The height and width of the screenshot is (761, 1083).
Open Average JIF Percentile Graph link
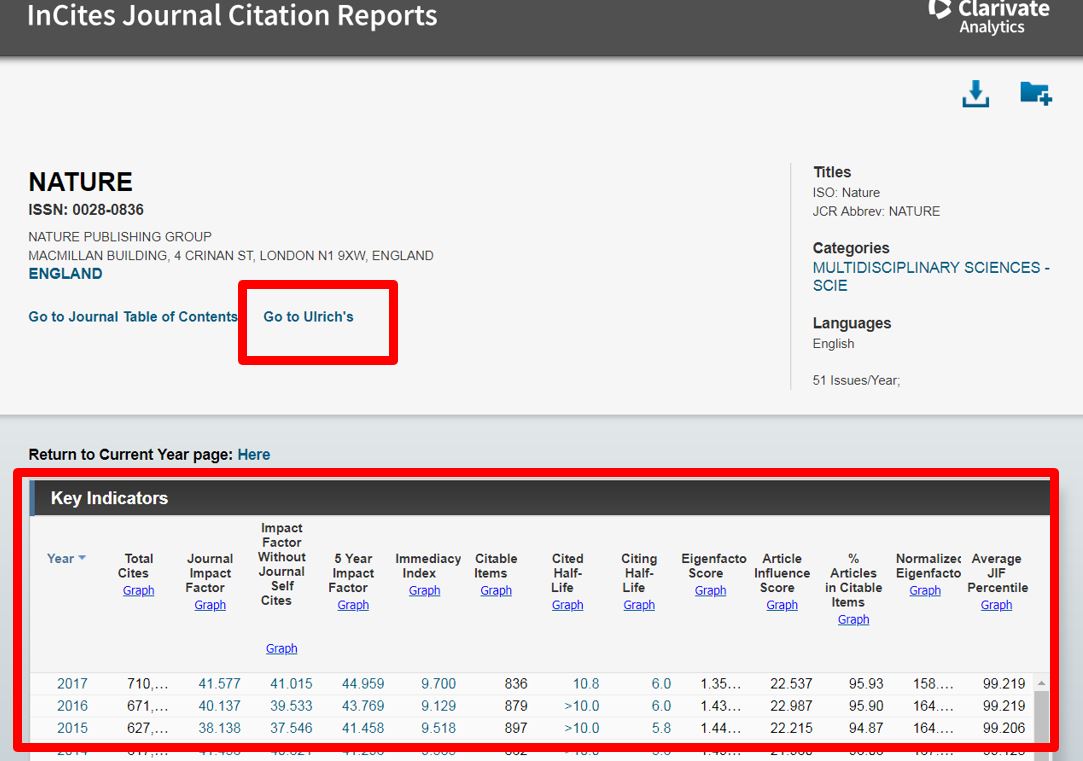tap(996, 605)
